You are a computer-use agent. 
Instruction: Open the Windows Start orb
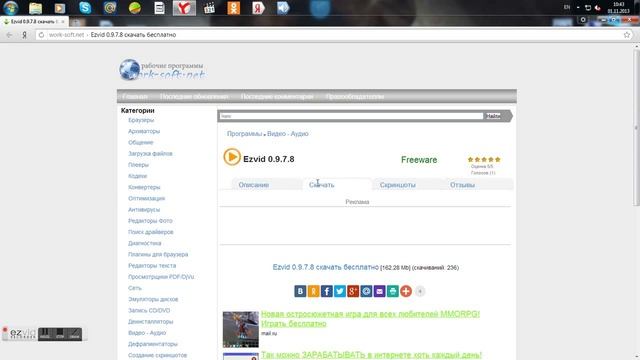pyautogui.click(x=11, y=8)
